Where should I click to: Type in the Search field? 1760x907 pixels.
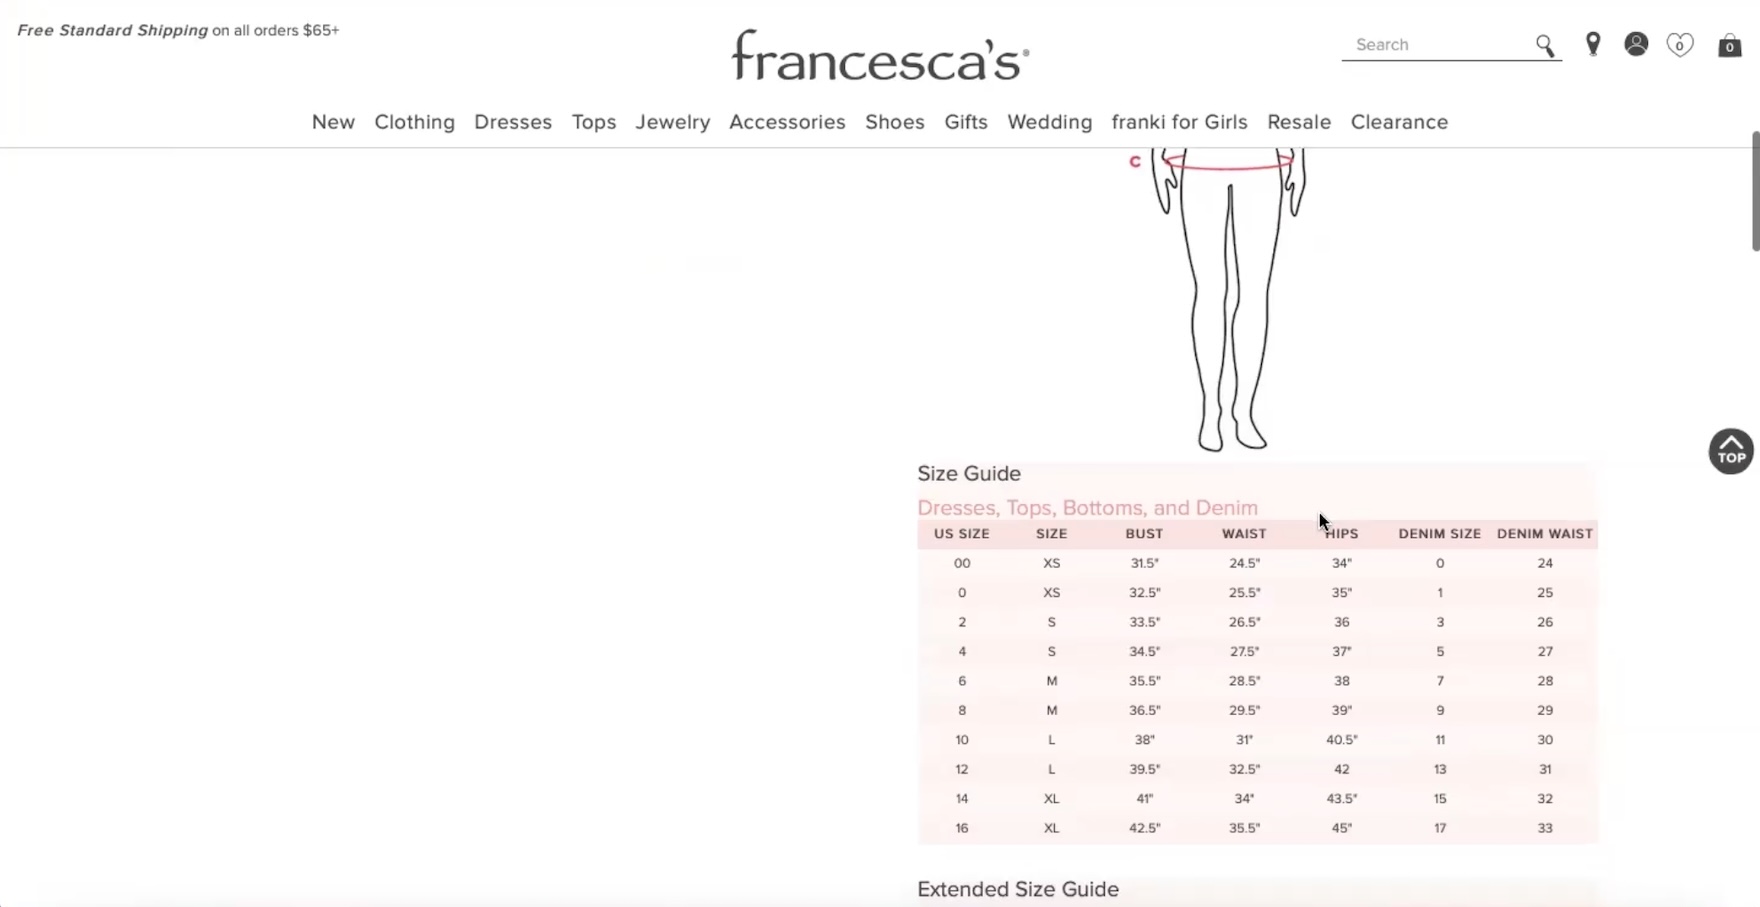click(x=1440, y=45)
